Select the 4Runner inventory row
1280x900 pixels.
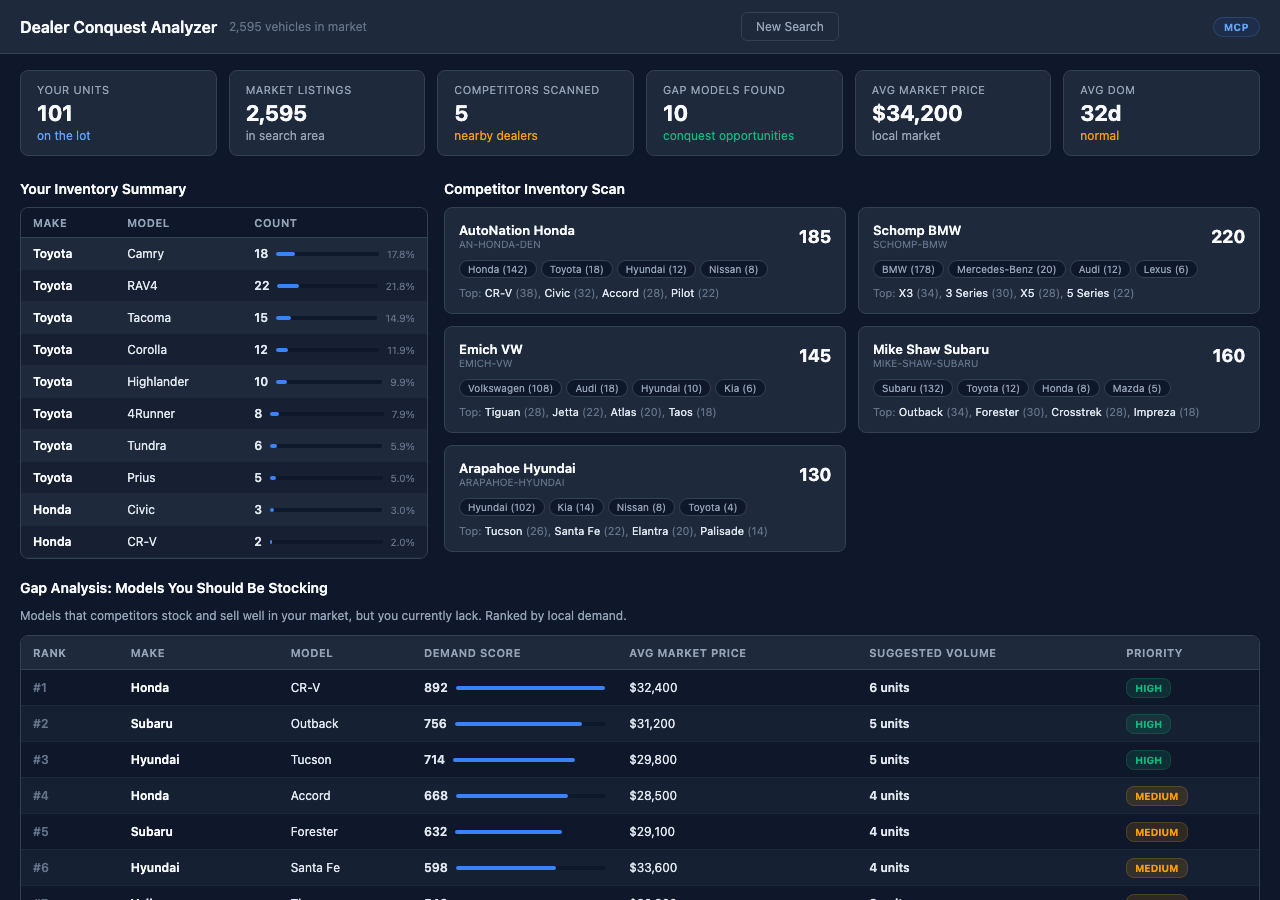tap(224, 414)
